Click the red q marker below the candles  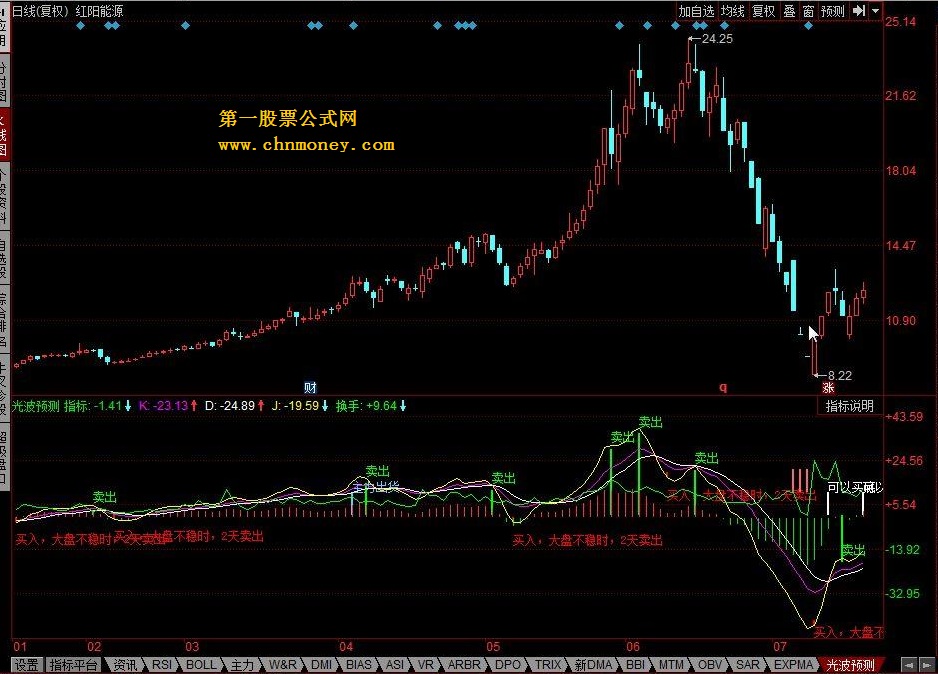coord(723,388)
